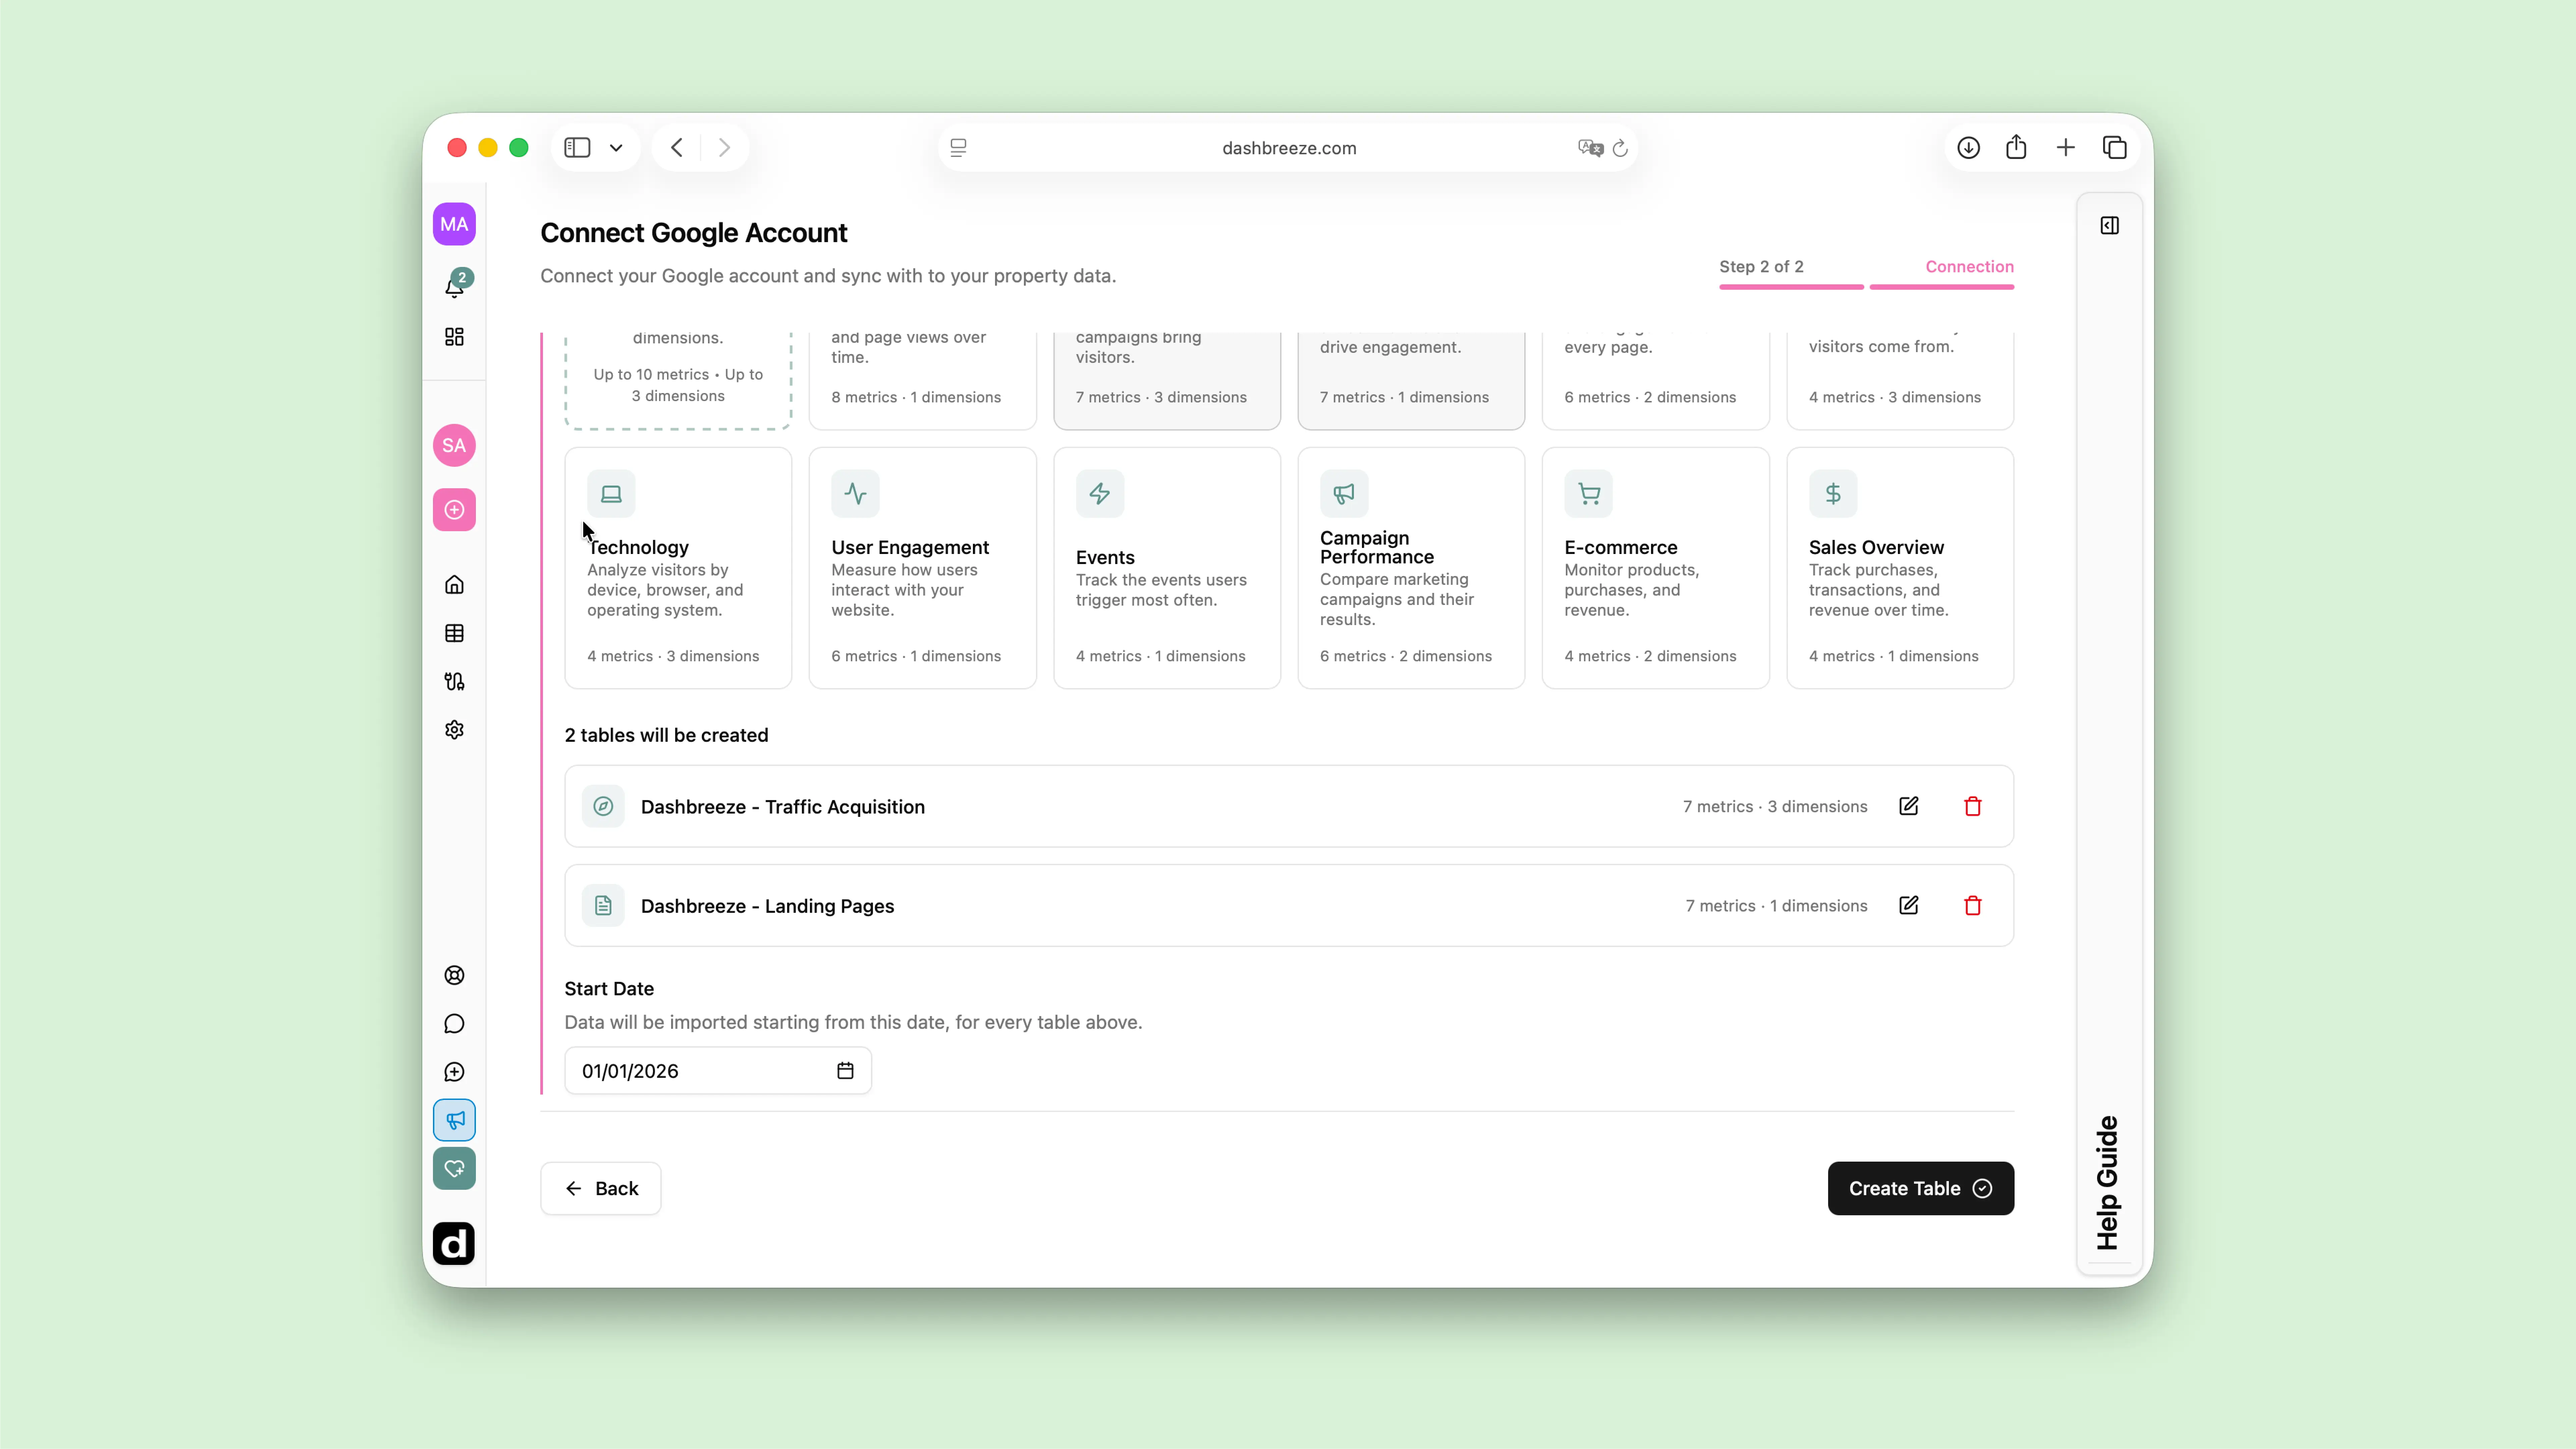Select the Technology template card

(678, 568)
